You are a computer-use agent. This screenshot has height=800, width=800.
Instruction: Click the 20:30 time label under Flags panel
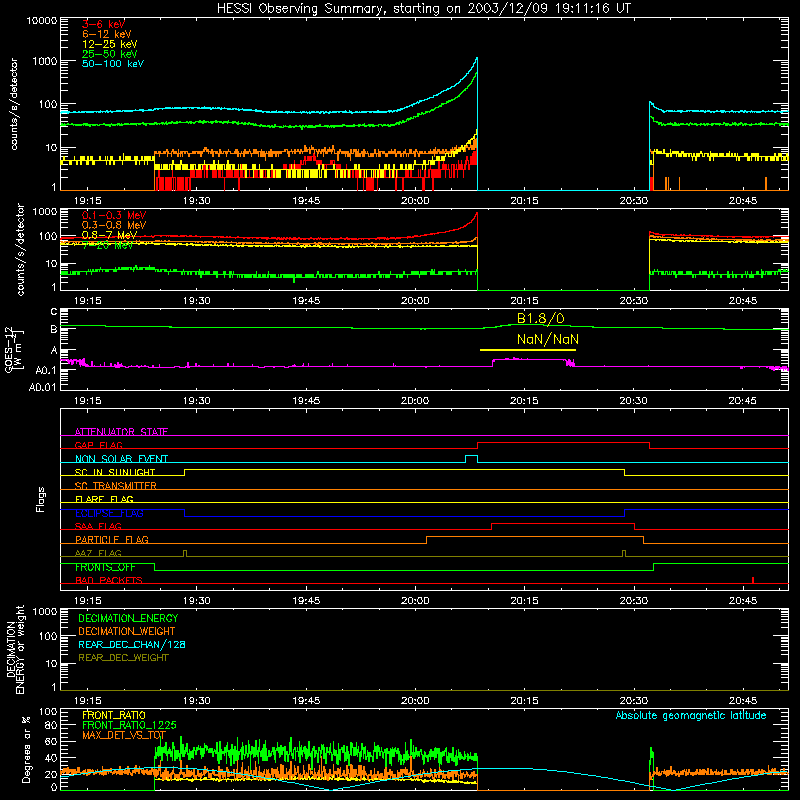tap(633, 601)
